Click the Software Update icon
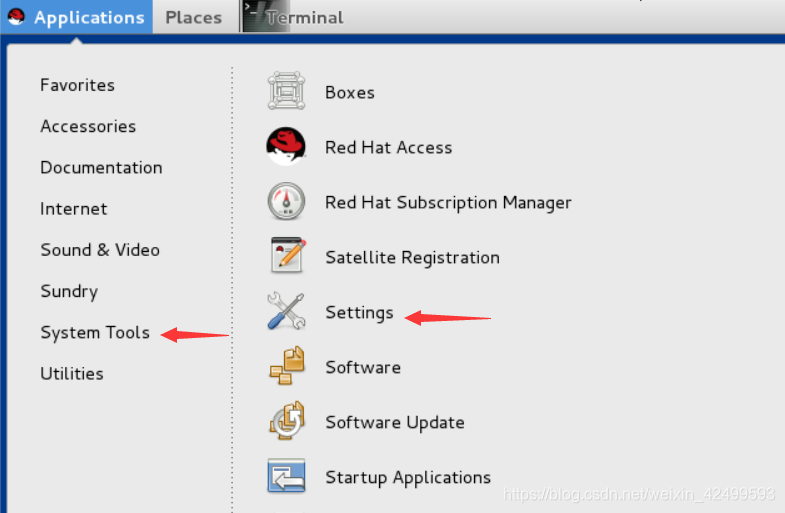The height and width of the screenshot is (513, 785). (287, 420)
